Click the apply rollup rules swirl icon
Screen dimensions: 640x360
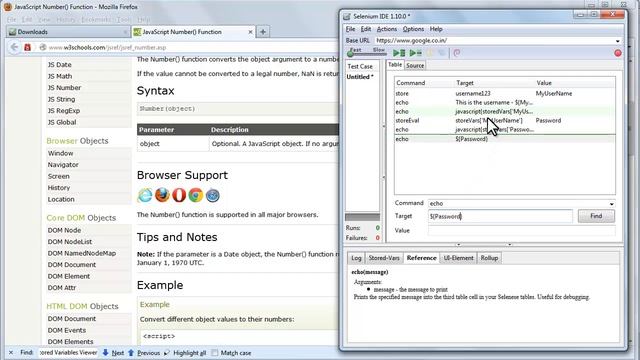pos(457,53)
